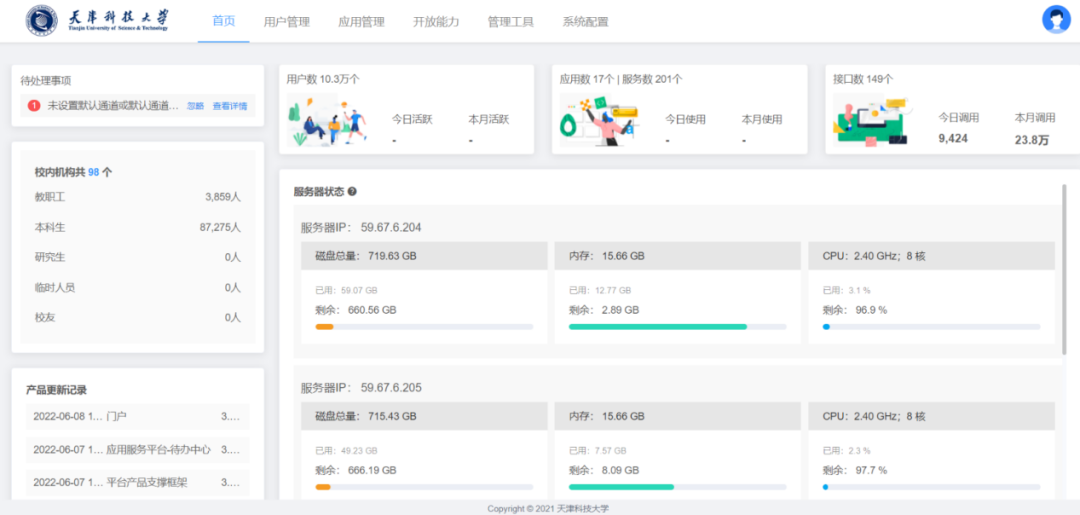The image size is (1080, 515).
Task: Open the user avatar in top-right corner
Action: point(1056,20)
